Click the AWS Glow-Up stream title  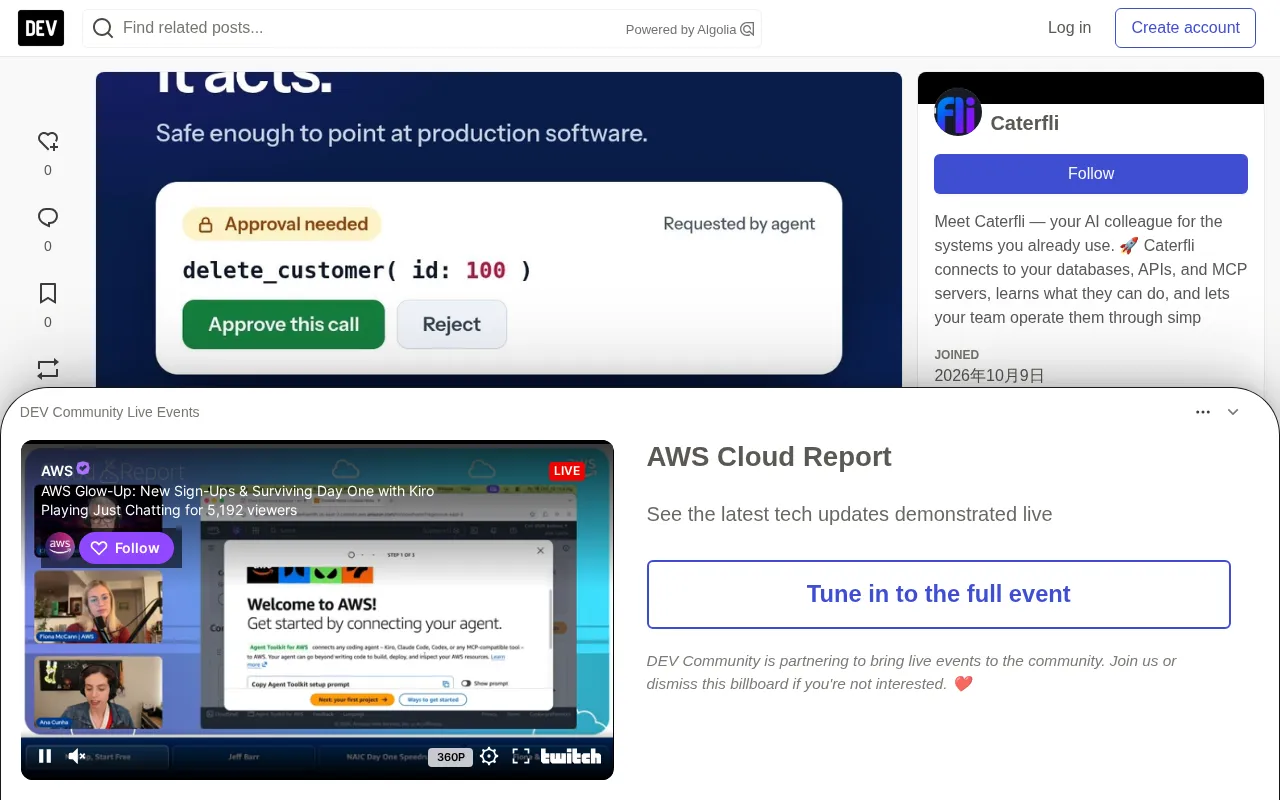tap(238, 491)
